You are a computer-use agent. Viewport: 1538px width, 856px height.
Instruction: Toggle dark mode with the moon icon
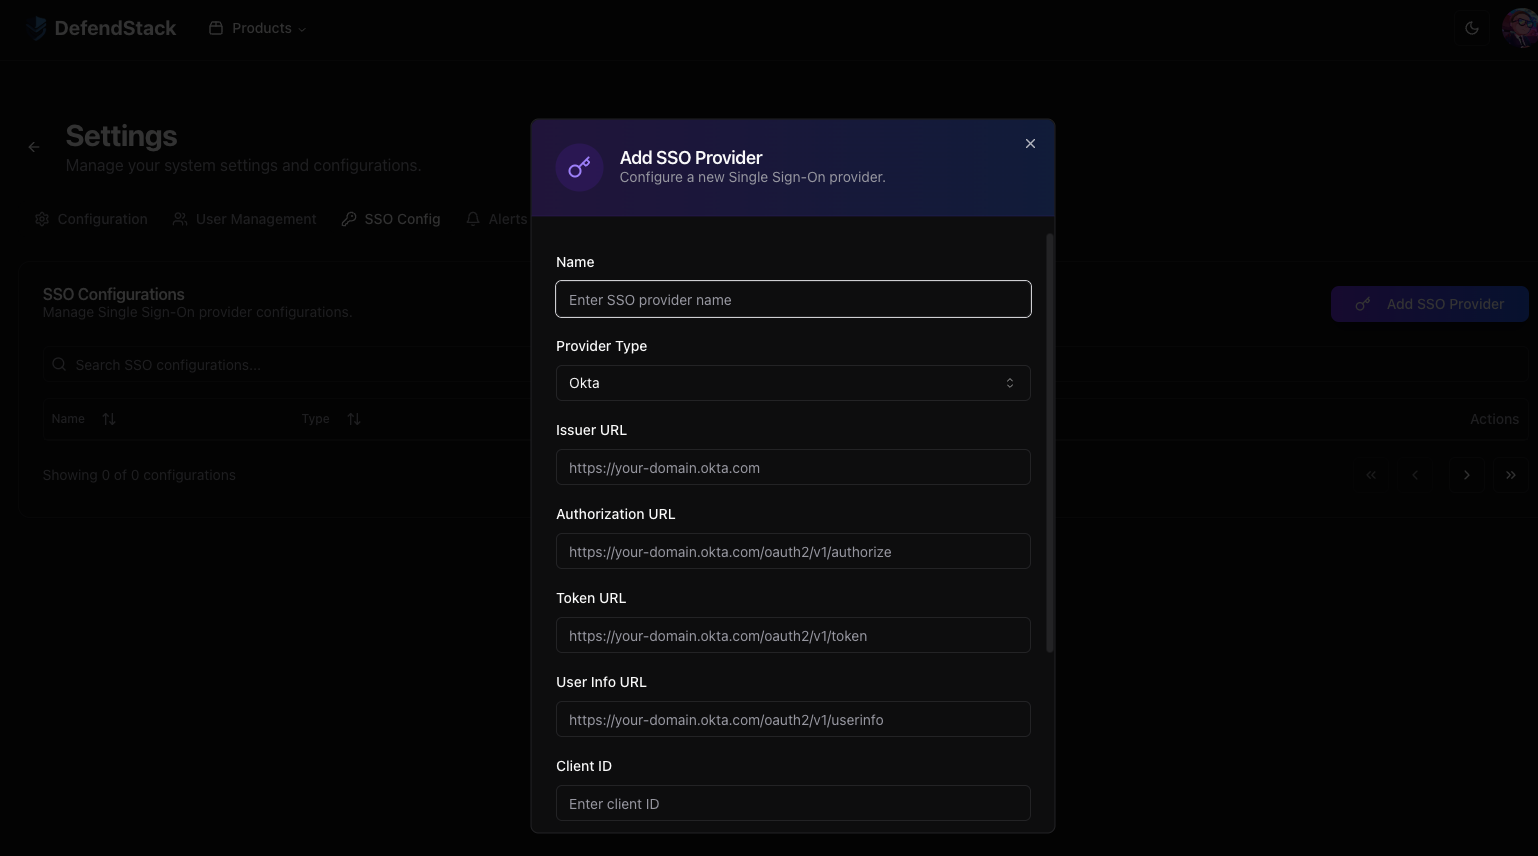coord(1471,28)
